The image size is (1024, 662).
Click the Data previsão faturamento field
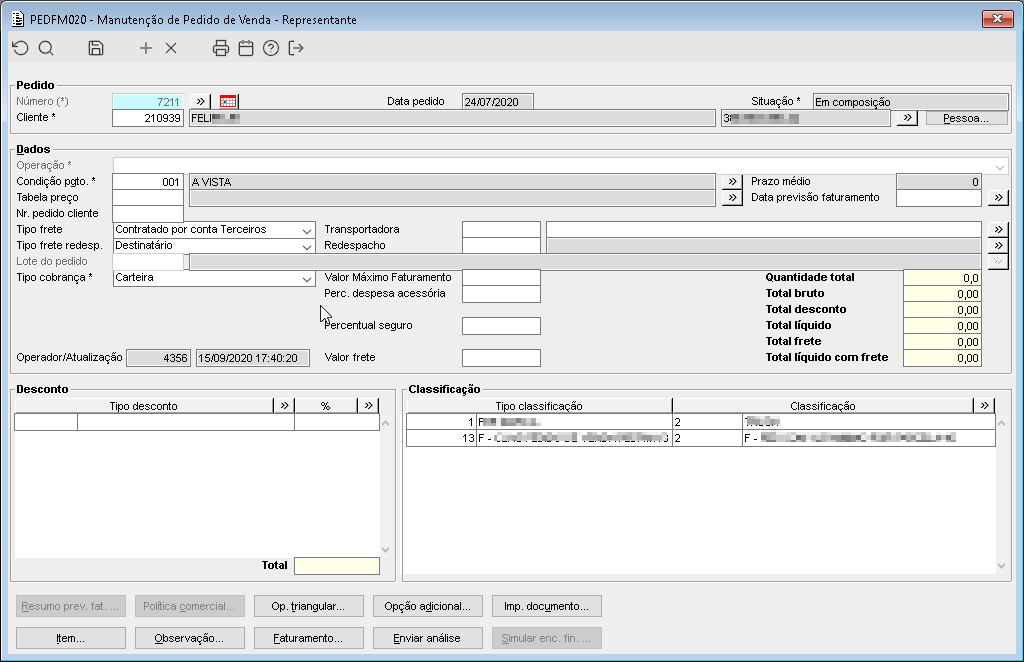(x=939, y=198)
